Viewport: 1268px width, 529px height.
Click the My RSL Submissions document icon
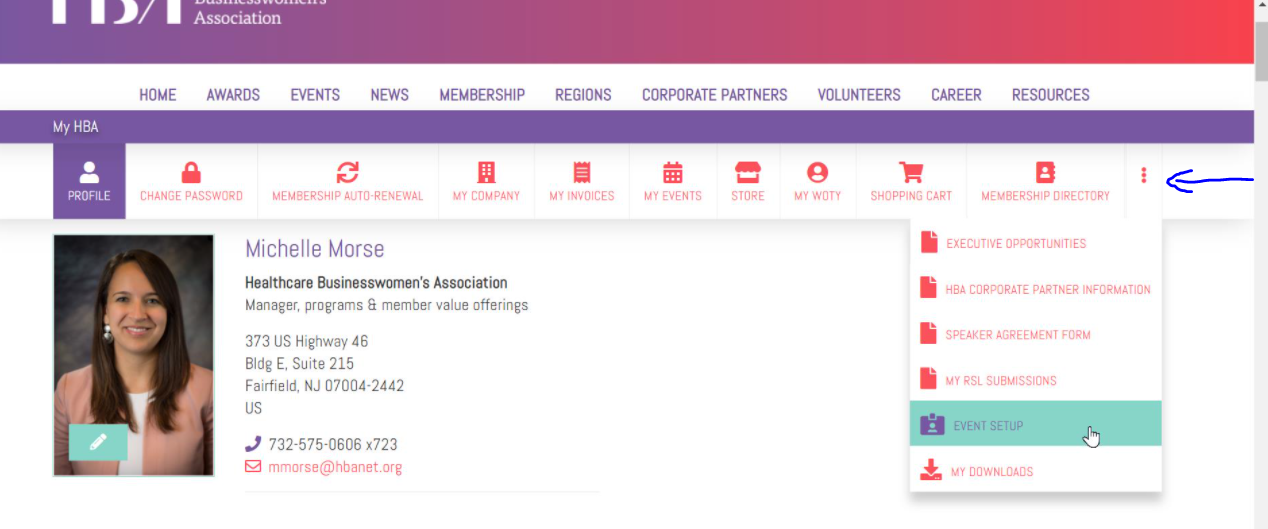tap(929, 380)
